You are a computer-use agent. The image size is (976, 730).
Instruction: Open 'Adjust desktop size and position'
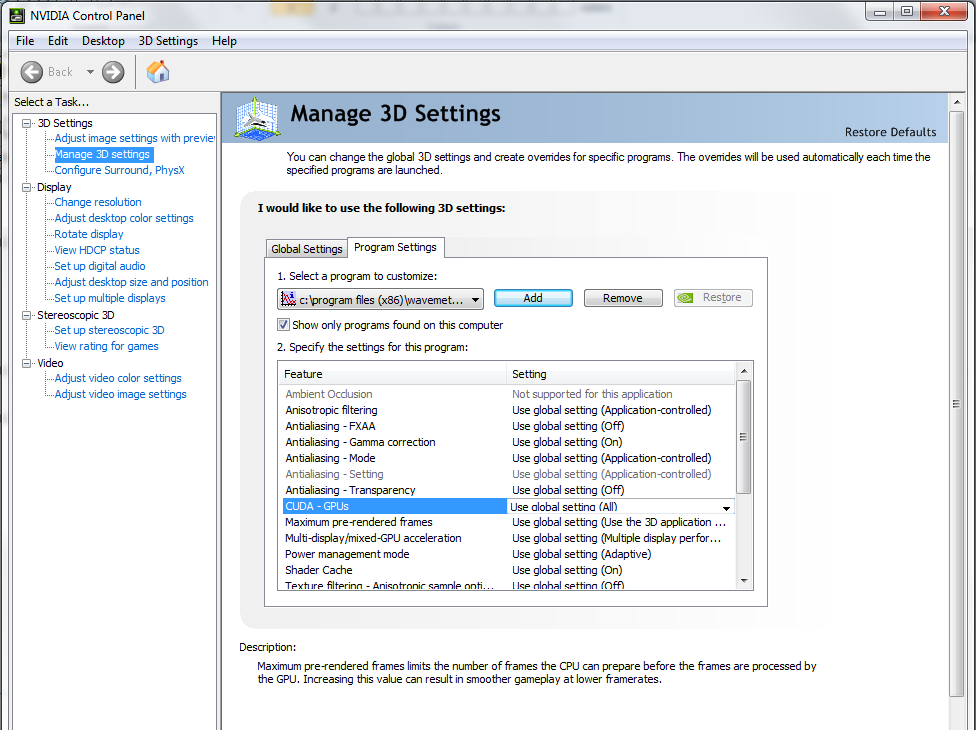click(131, 283)
